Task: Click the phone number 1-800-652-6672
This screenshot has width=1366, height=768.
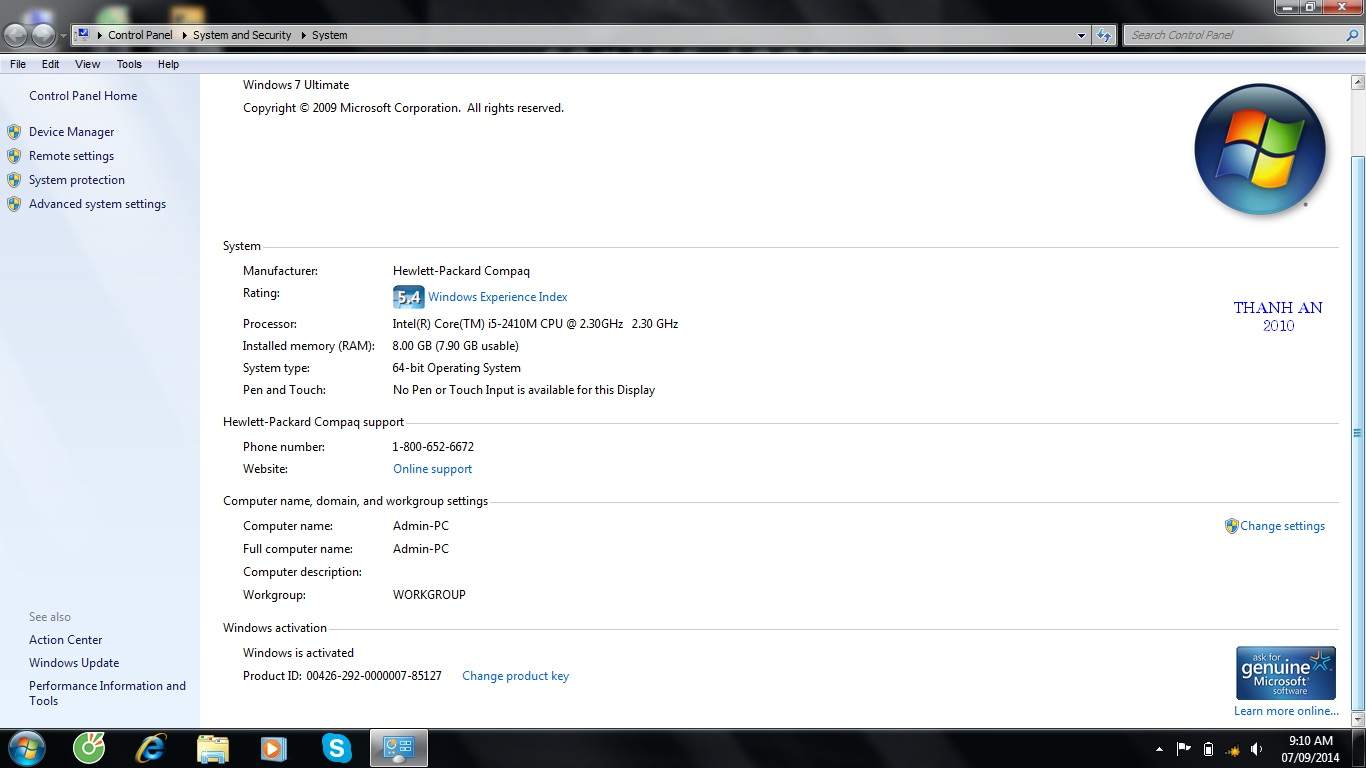Action: pos(433,447)
